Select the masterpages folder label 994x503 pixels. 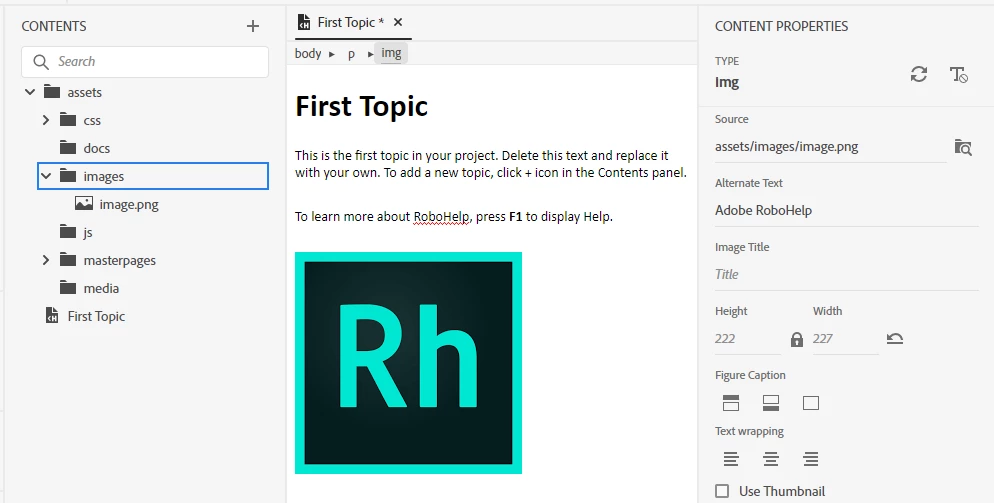click(119, 260)
